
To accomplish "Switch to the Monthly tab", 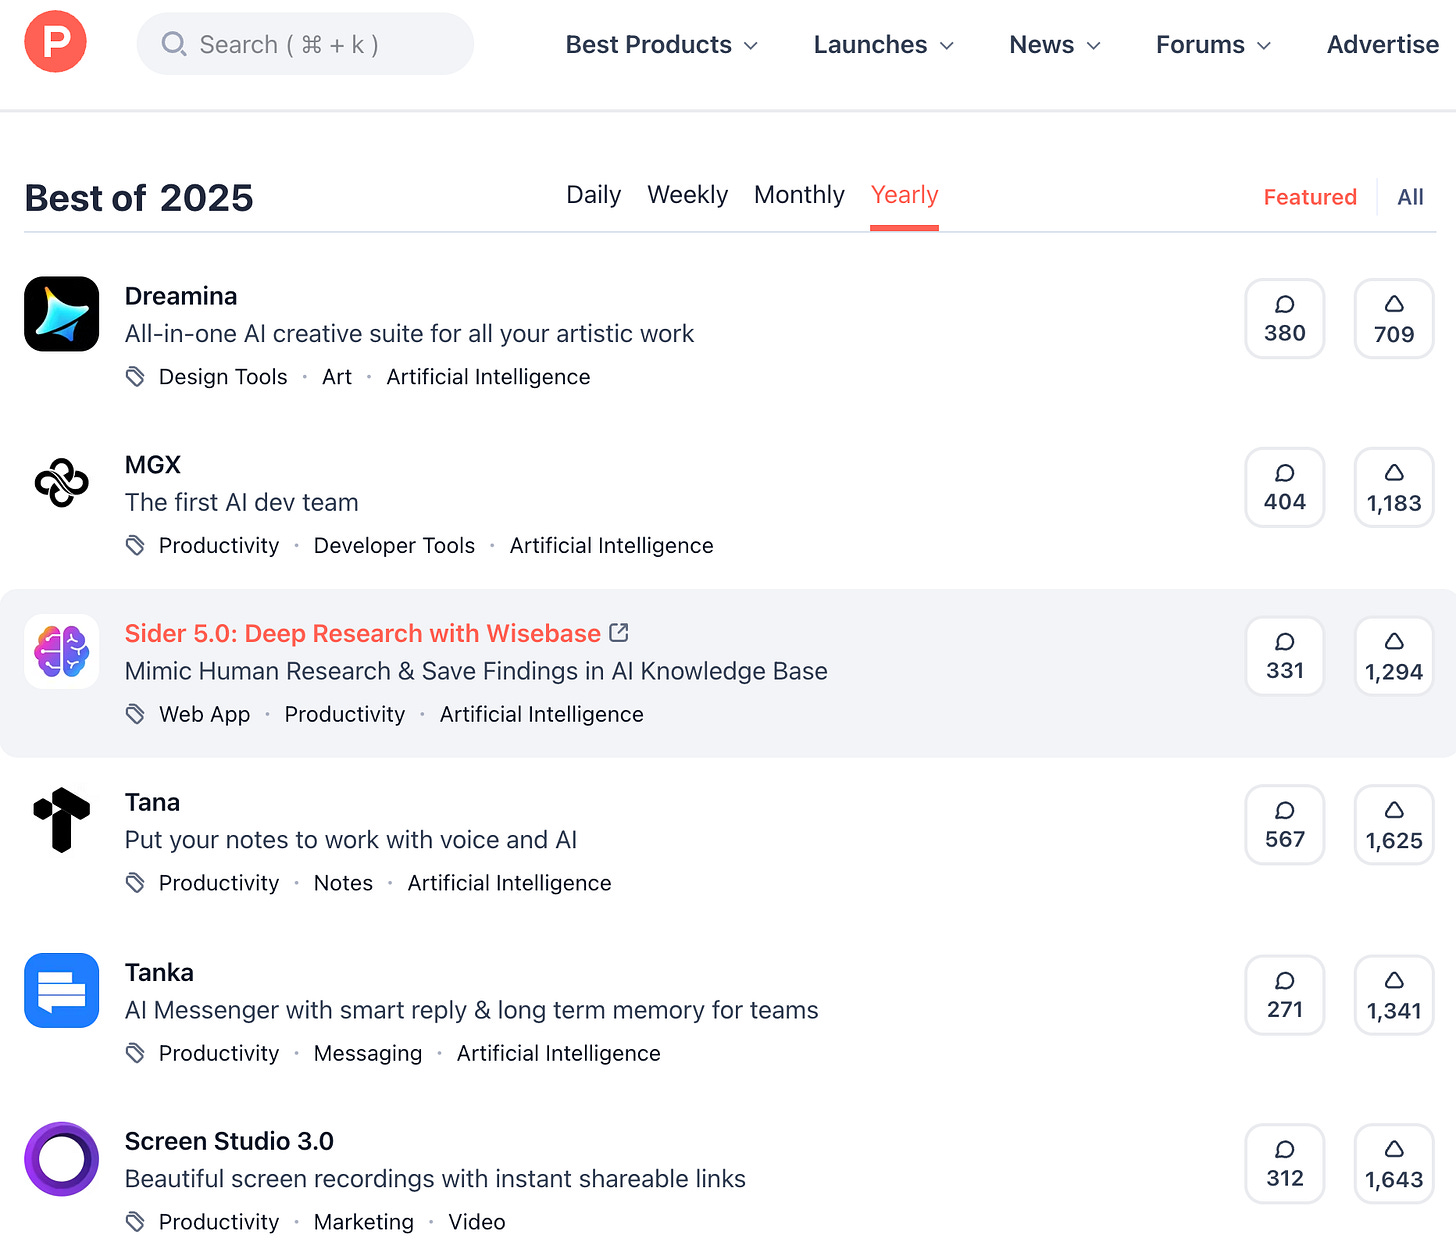I will (799, 195).
